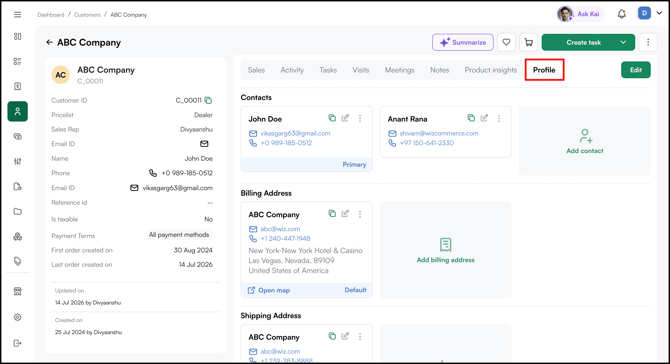Open page-level three-dot options menu
This screenshot has height=364, width=670.
pos(648,42)
